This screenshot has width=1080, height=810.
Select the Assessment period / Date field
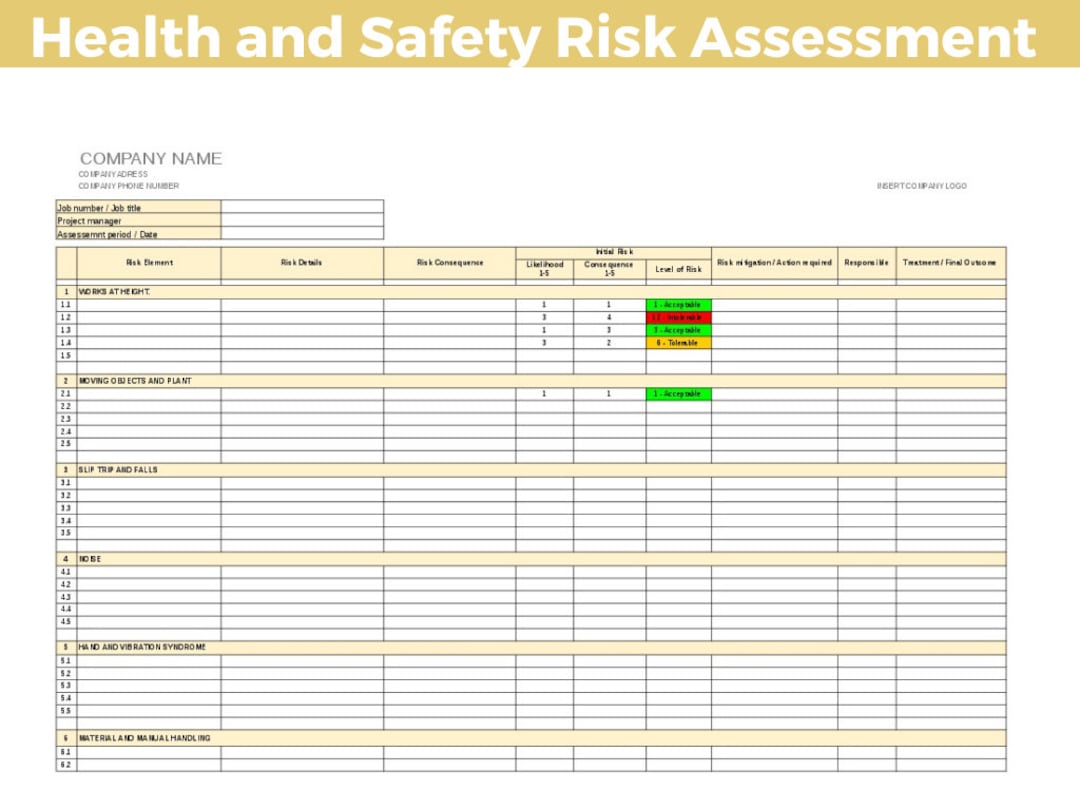301,234
